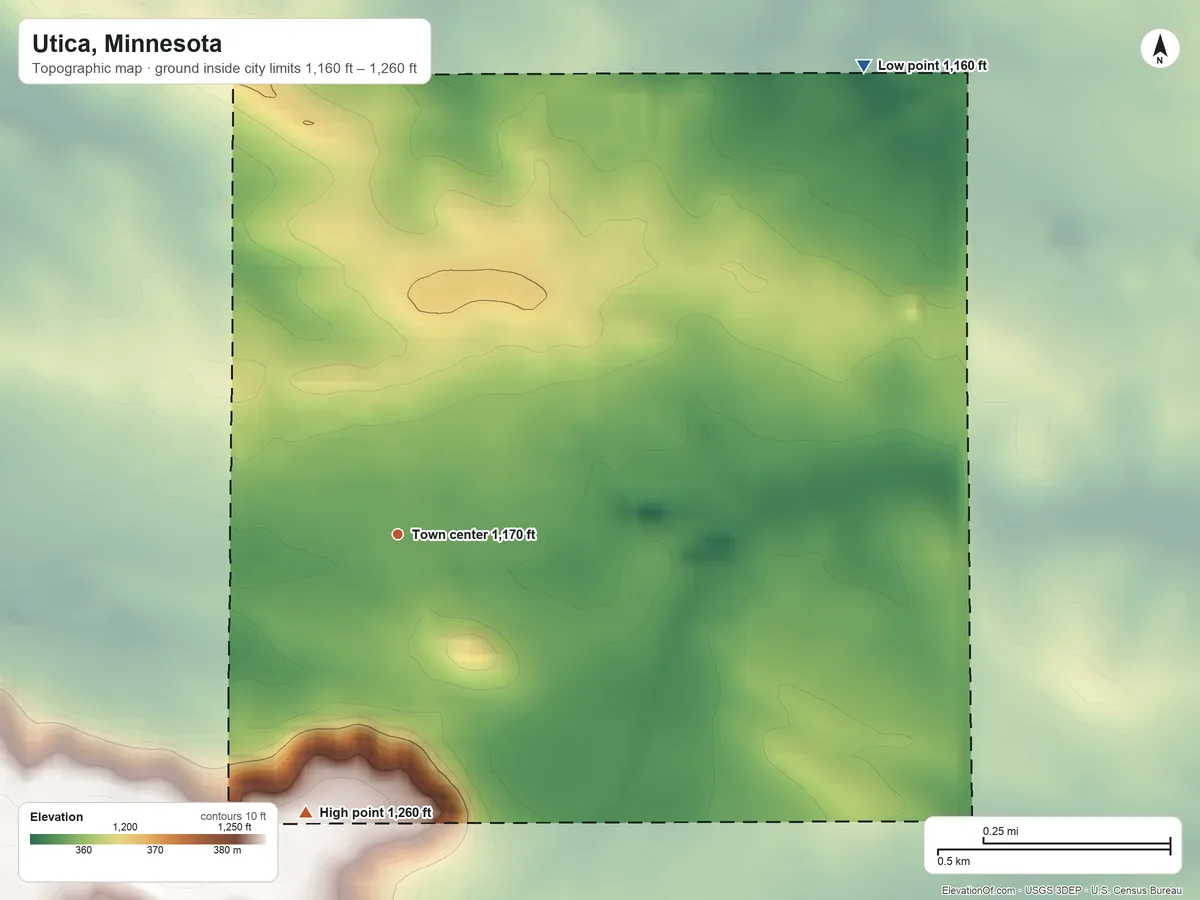
Task: Click the 0.5 km scale bar label
Action: [x=954, y=861]
